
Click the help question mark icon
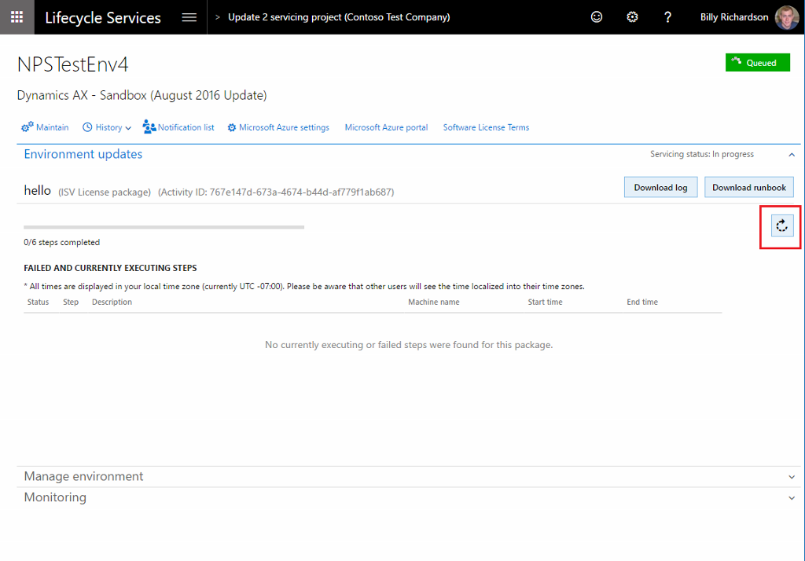(668, 17)
